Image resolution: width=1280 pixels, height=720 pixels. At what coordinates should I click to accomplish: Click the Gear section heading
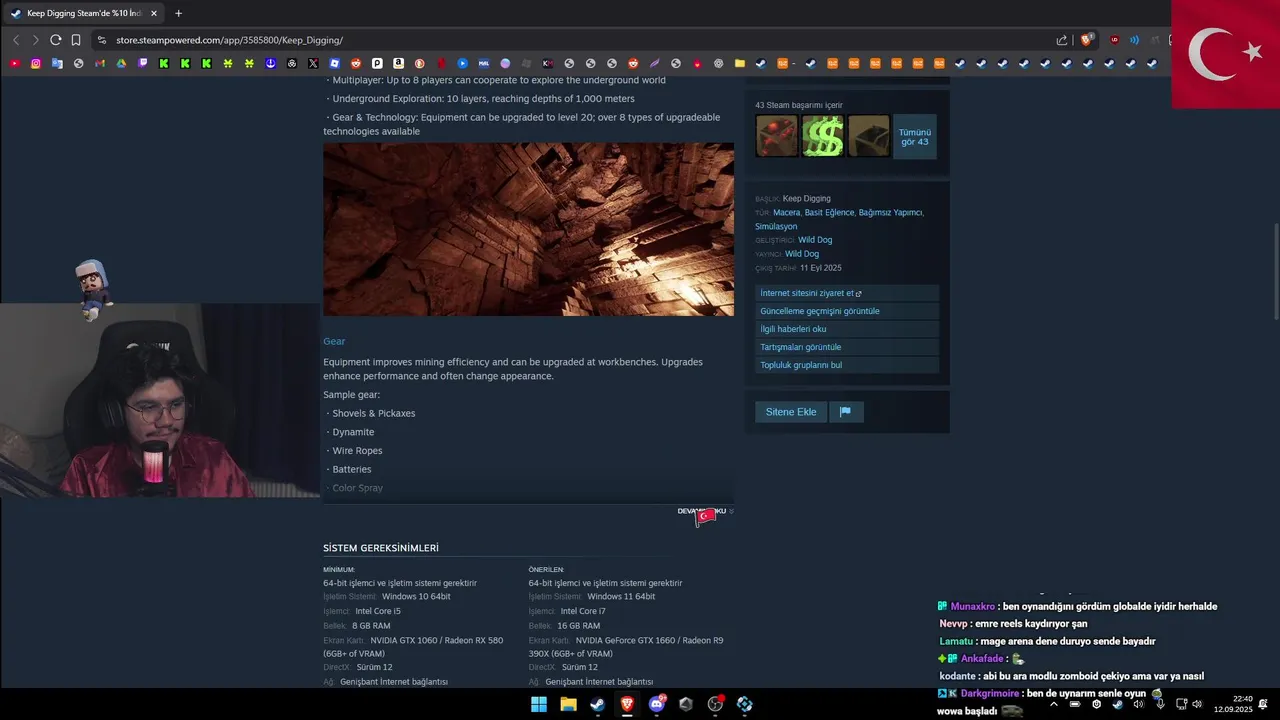tap(334, 341)
